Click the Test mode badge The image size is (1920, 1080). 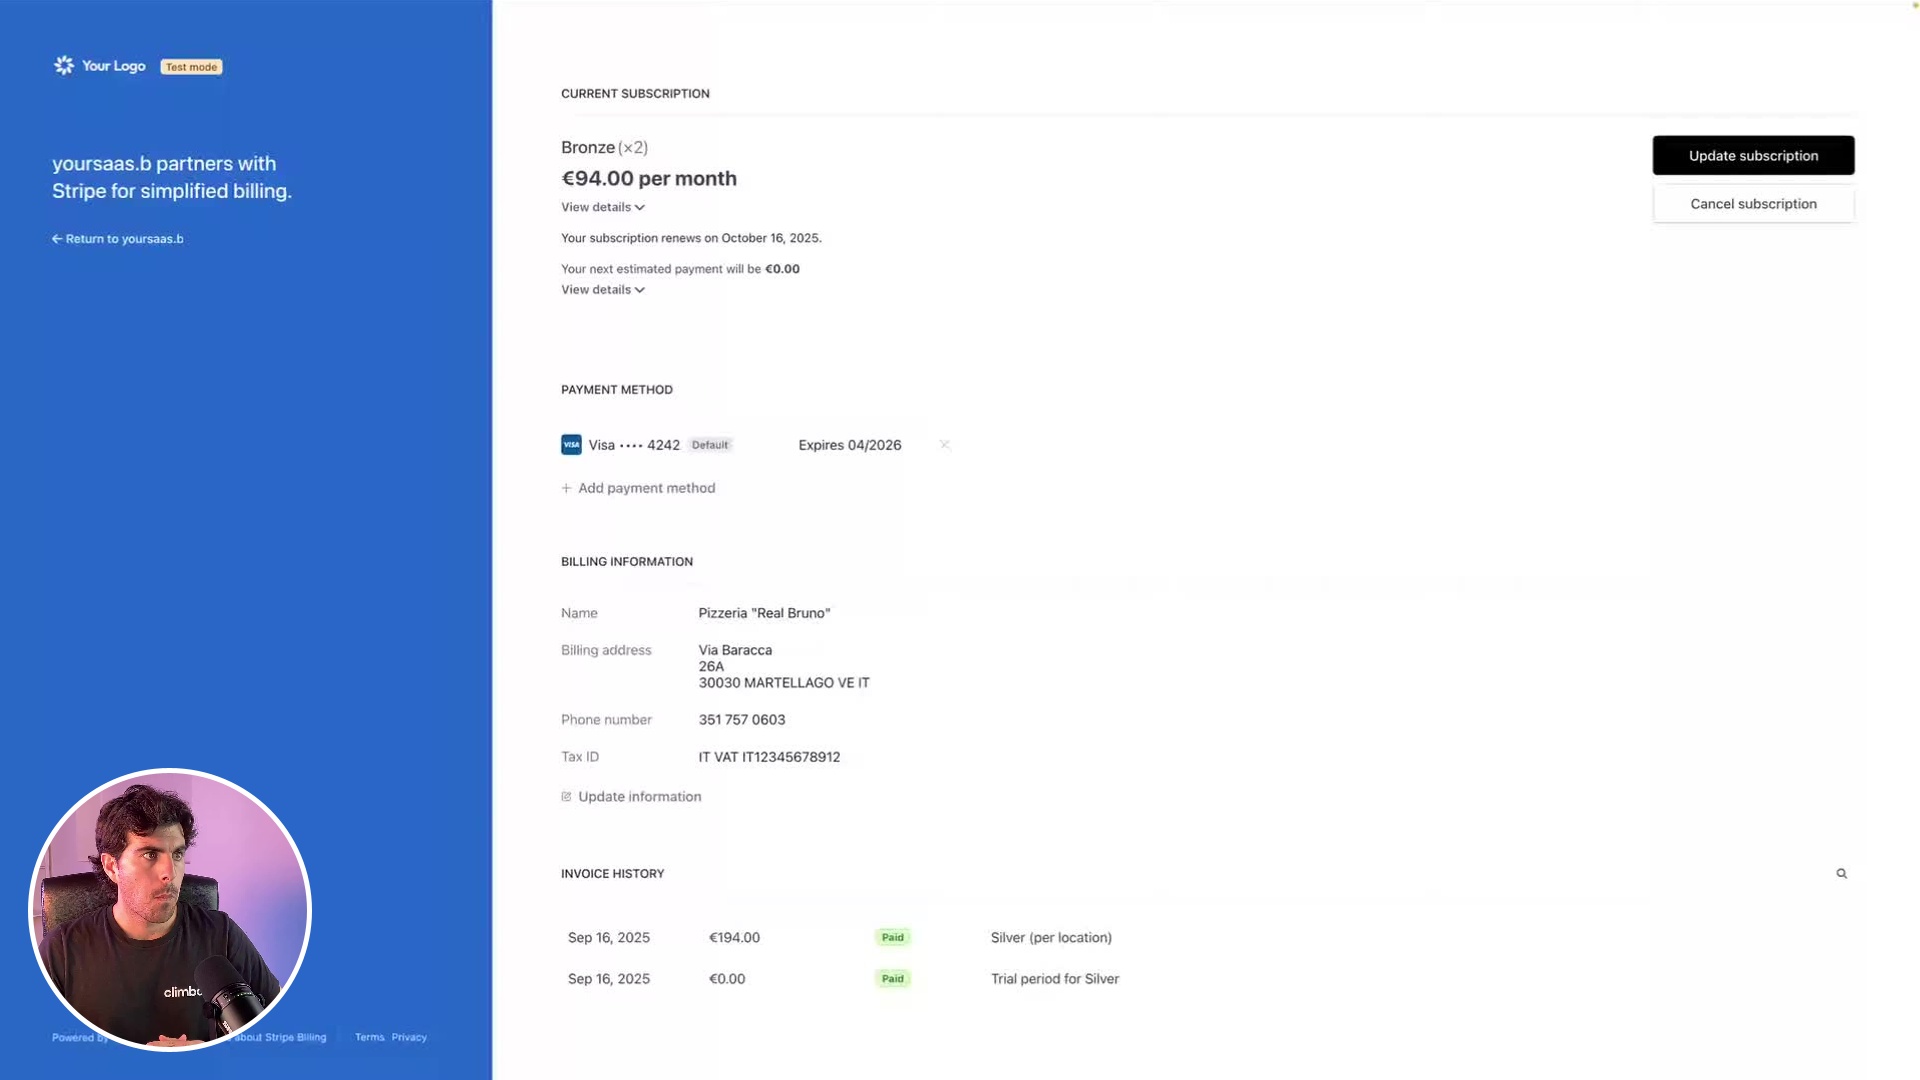coord(191,67)
